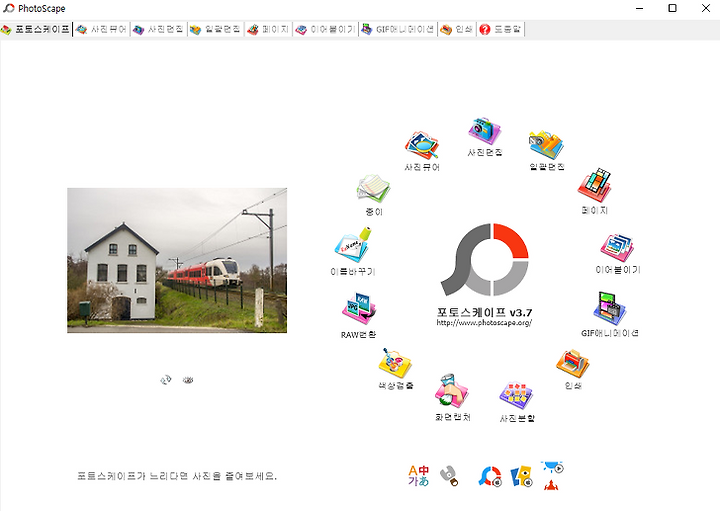This screenshot has width=720, height=511.
Task: Click the 포토스케이프 v3.7 version text
Action: 484,312
